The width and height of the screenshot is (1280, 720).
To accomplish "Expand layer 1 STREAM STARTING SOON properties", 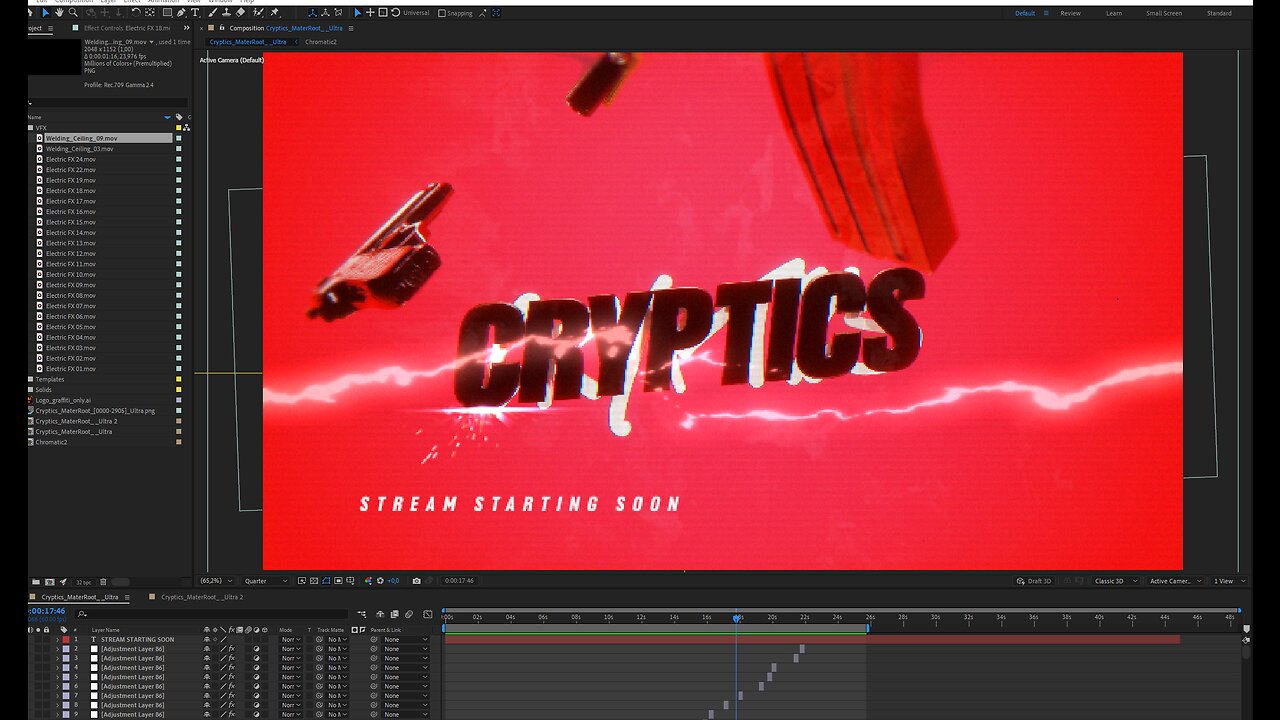I will [x=57, y=639].
